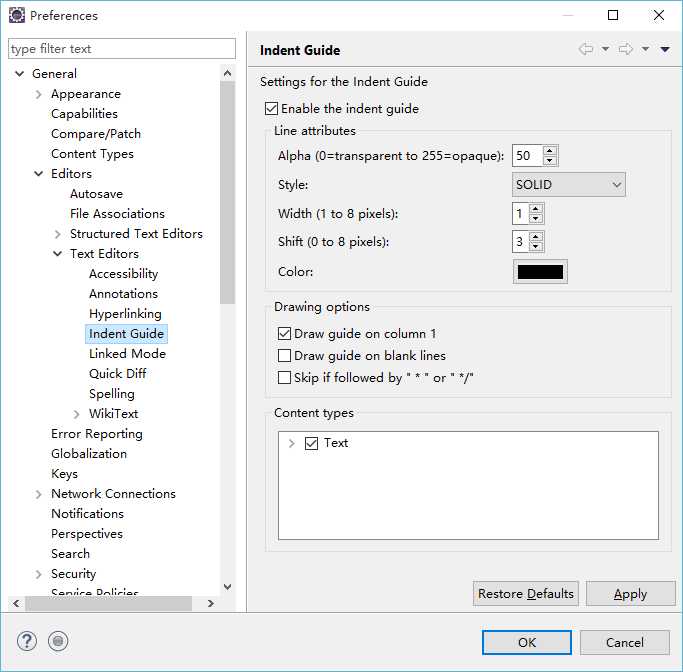Go forward using the forward arrow icon
The height and width of the screenshot is (672, 683).
click(626, 49)
